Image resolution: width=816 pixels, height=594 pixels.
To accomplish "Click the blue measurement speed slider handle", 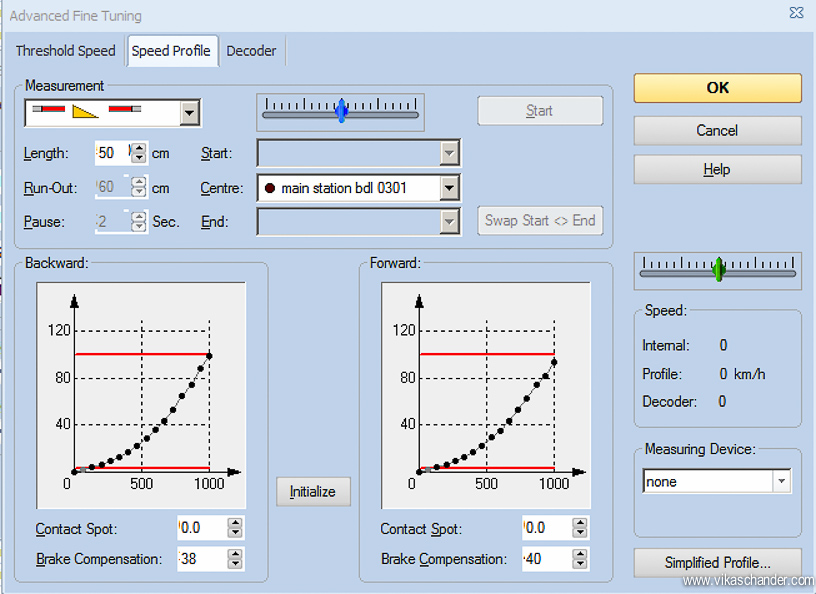I will click(342, 110).
